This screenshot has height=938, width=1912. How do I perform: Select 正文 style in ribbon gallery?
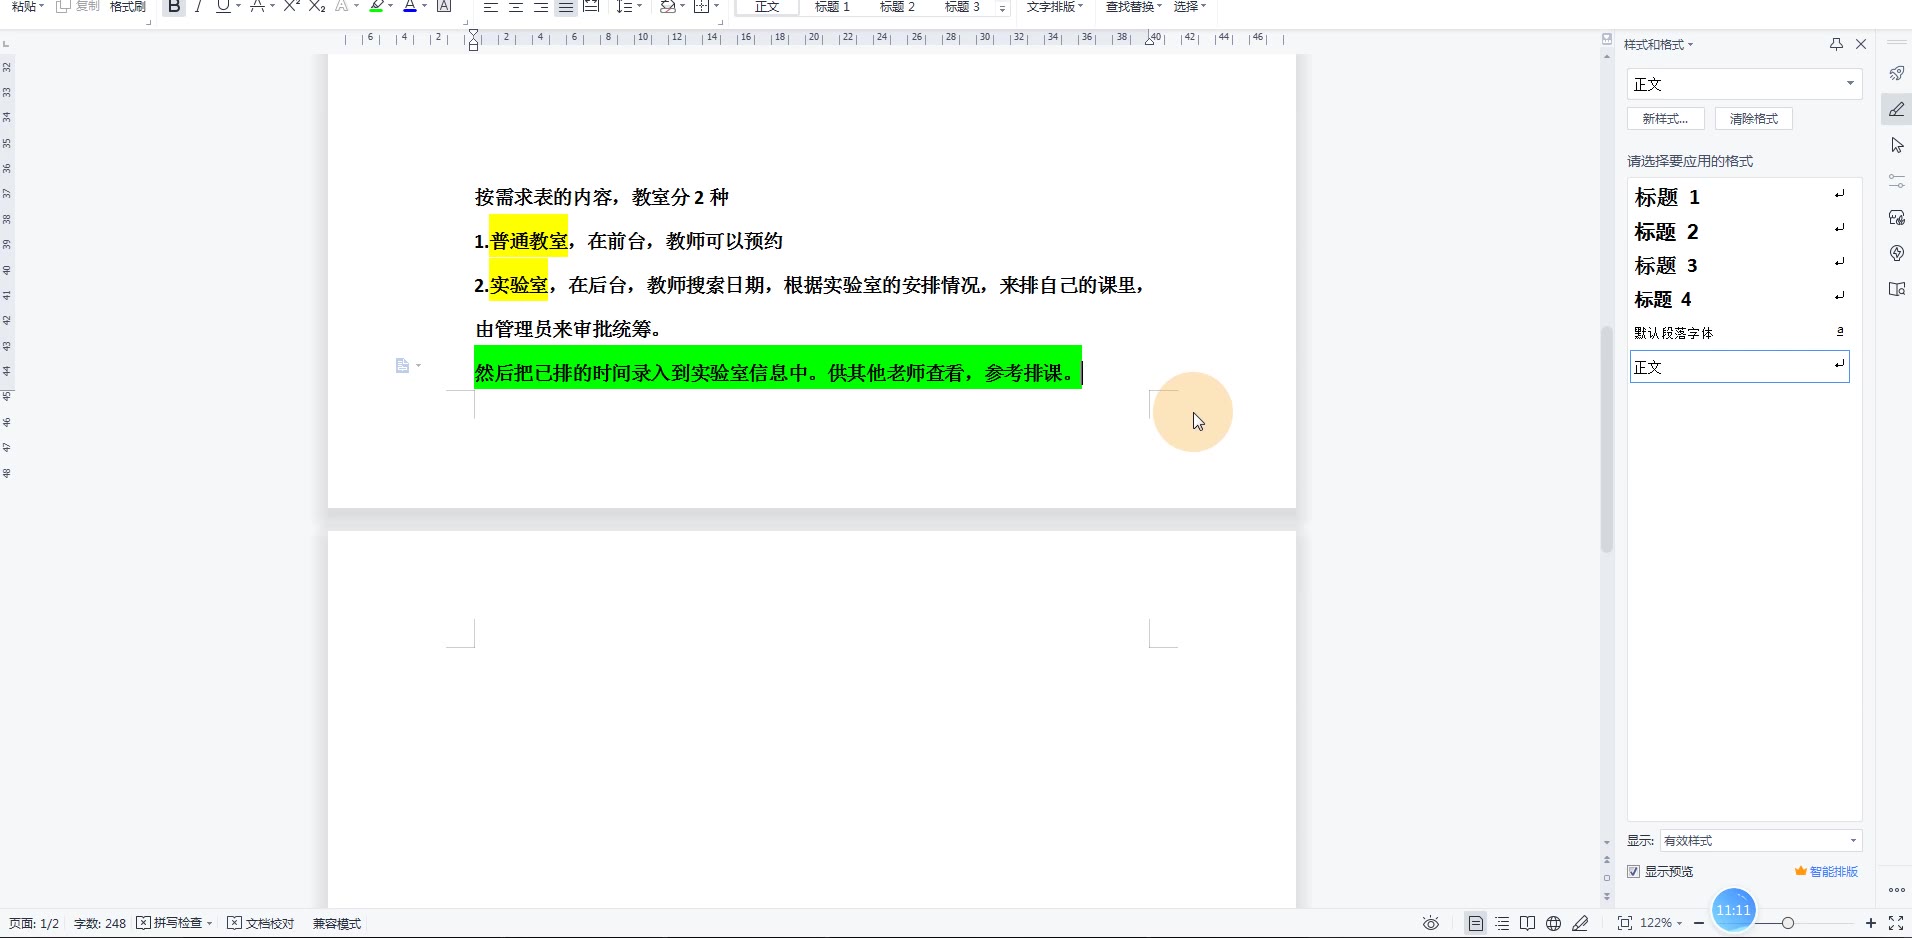[767, 6]
